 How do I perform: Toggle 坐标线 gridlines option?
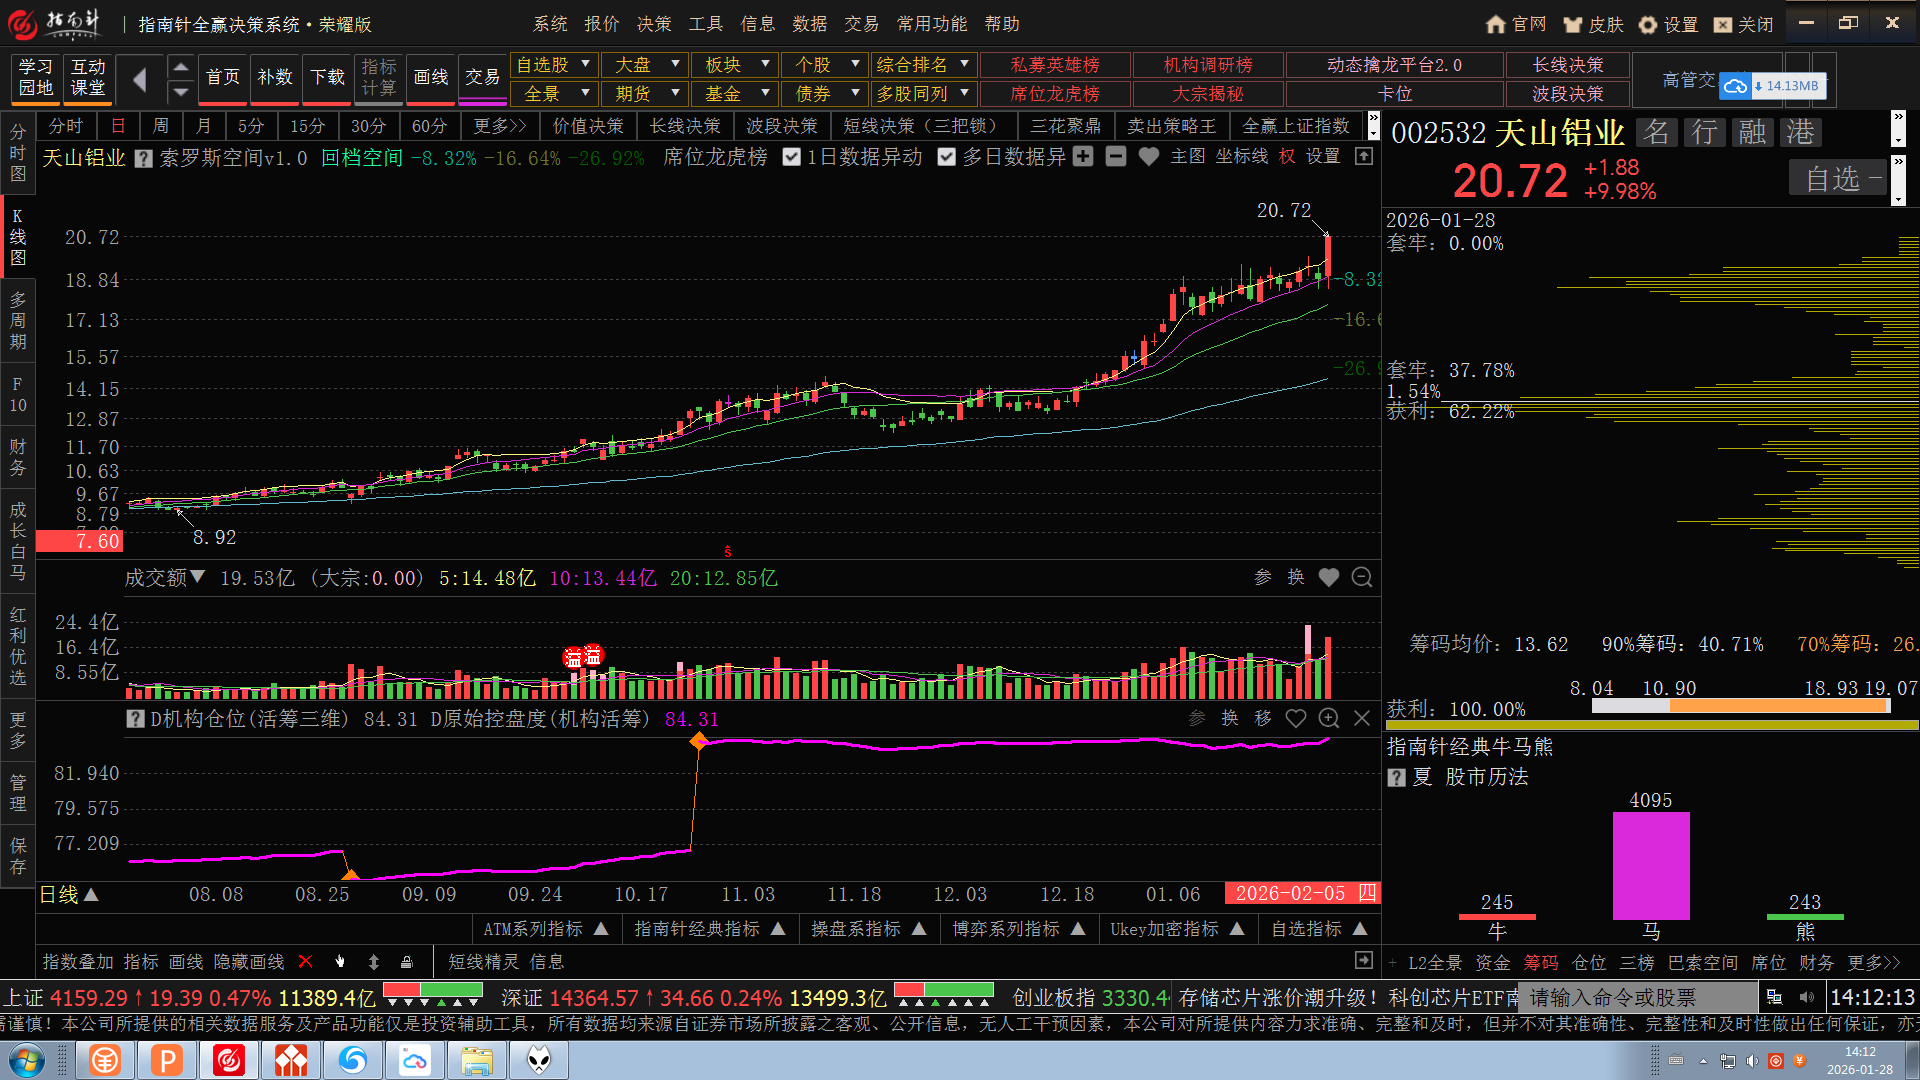pyautogui.click(x=1242, y=156)
